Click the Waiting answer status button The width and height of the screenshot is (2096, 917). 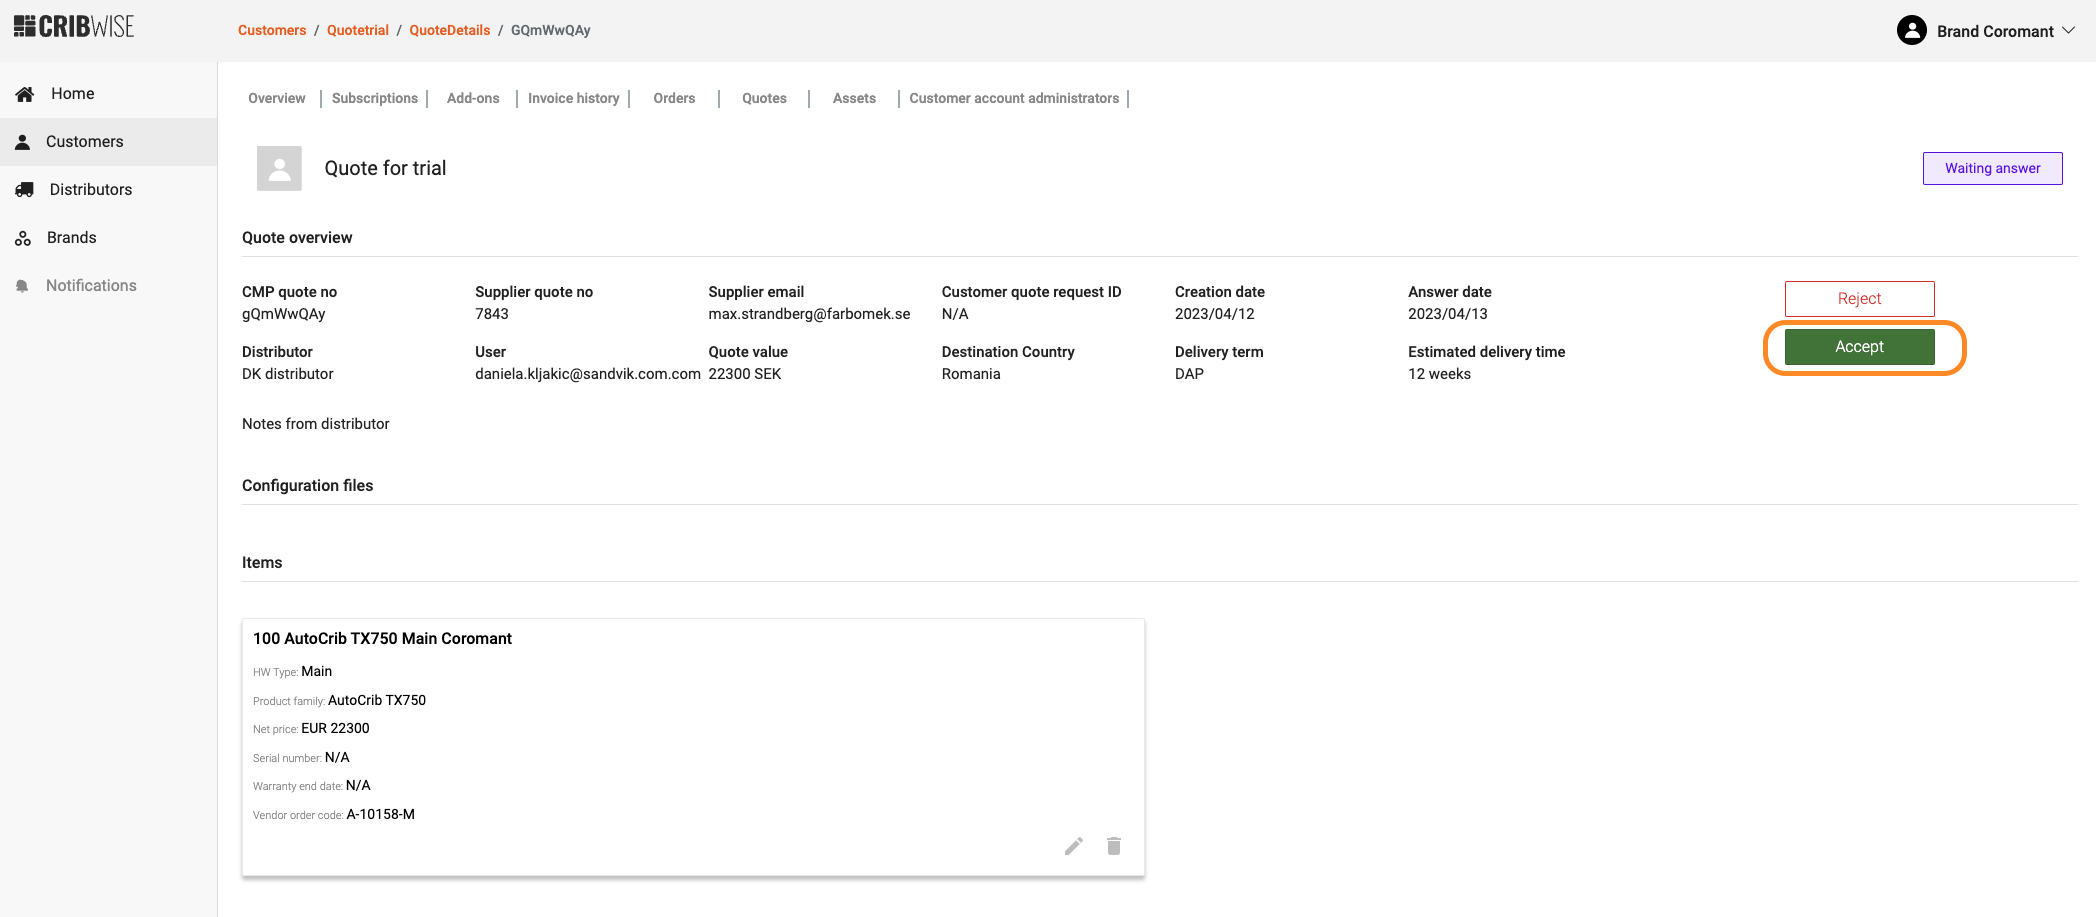point(1992,168)
